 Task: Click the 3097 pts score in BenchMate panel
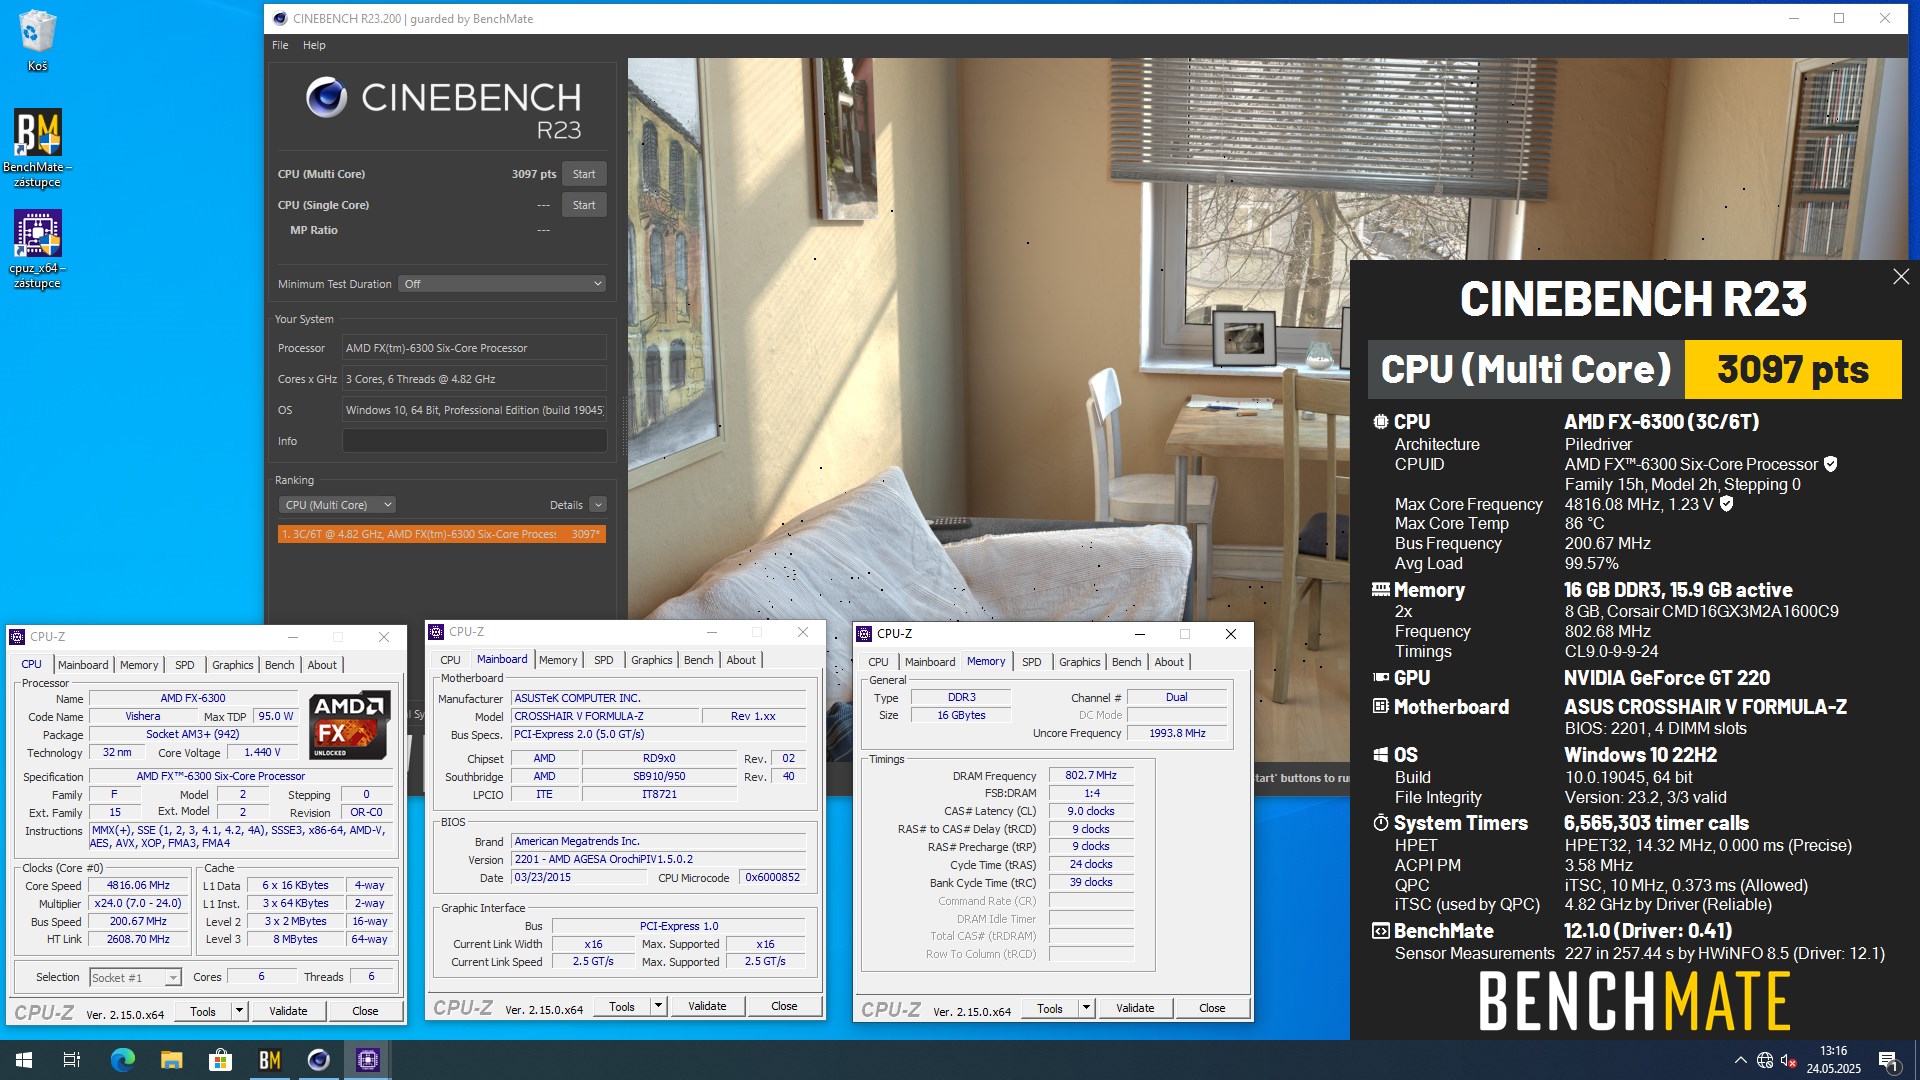[x=1793, y=369]
